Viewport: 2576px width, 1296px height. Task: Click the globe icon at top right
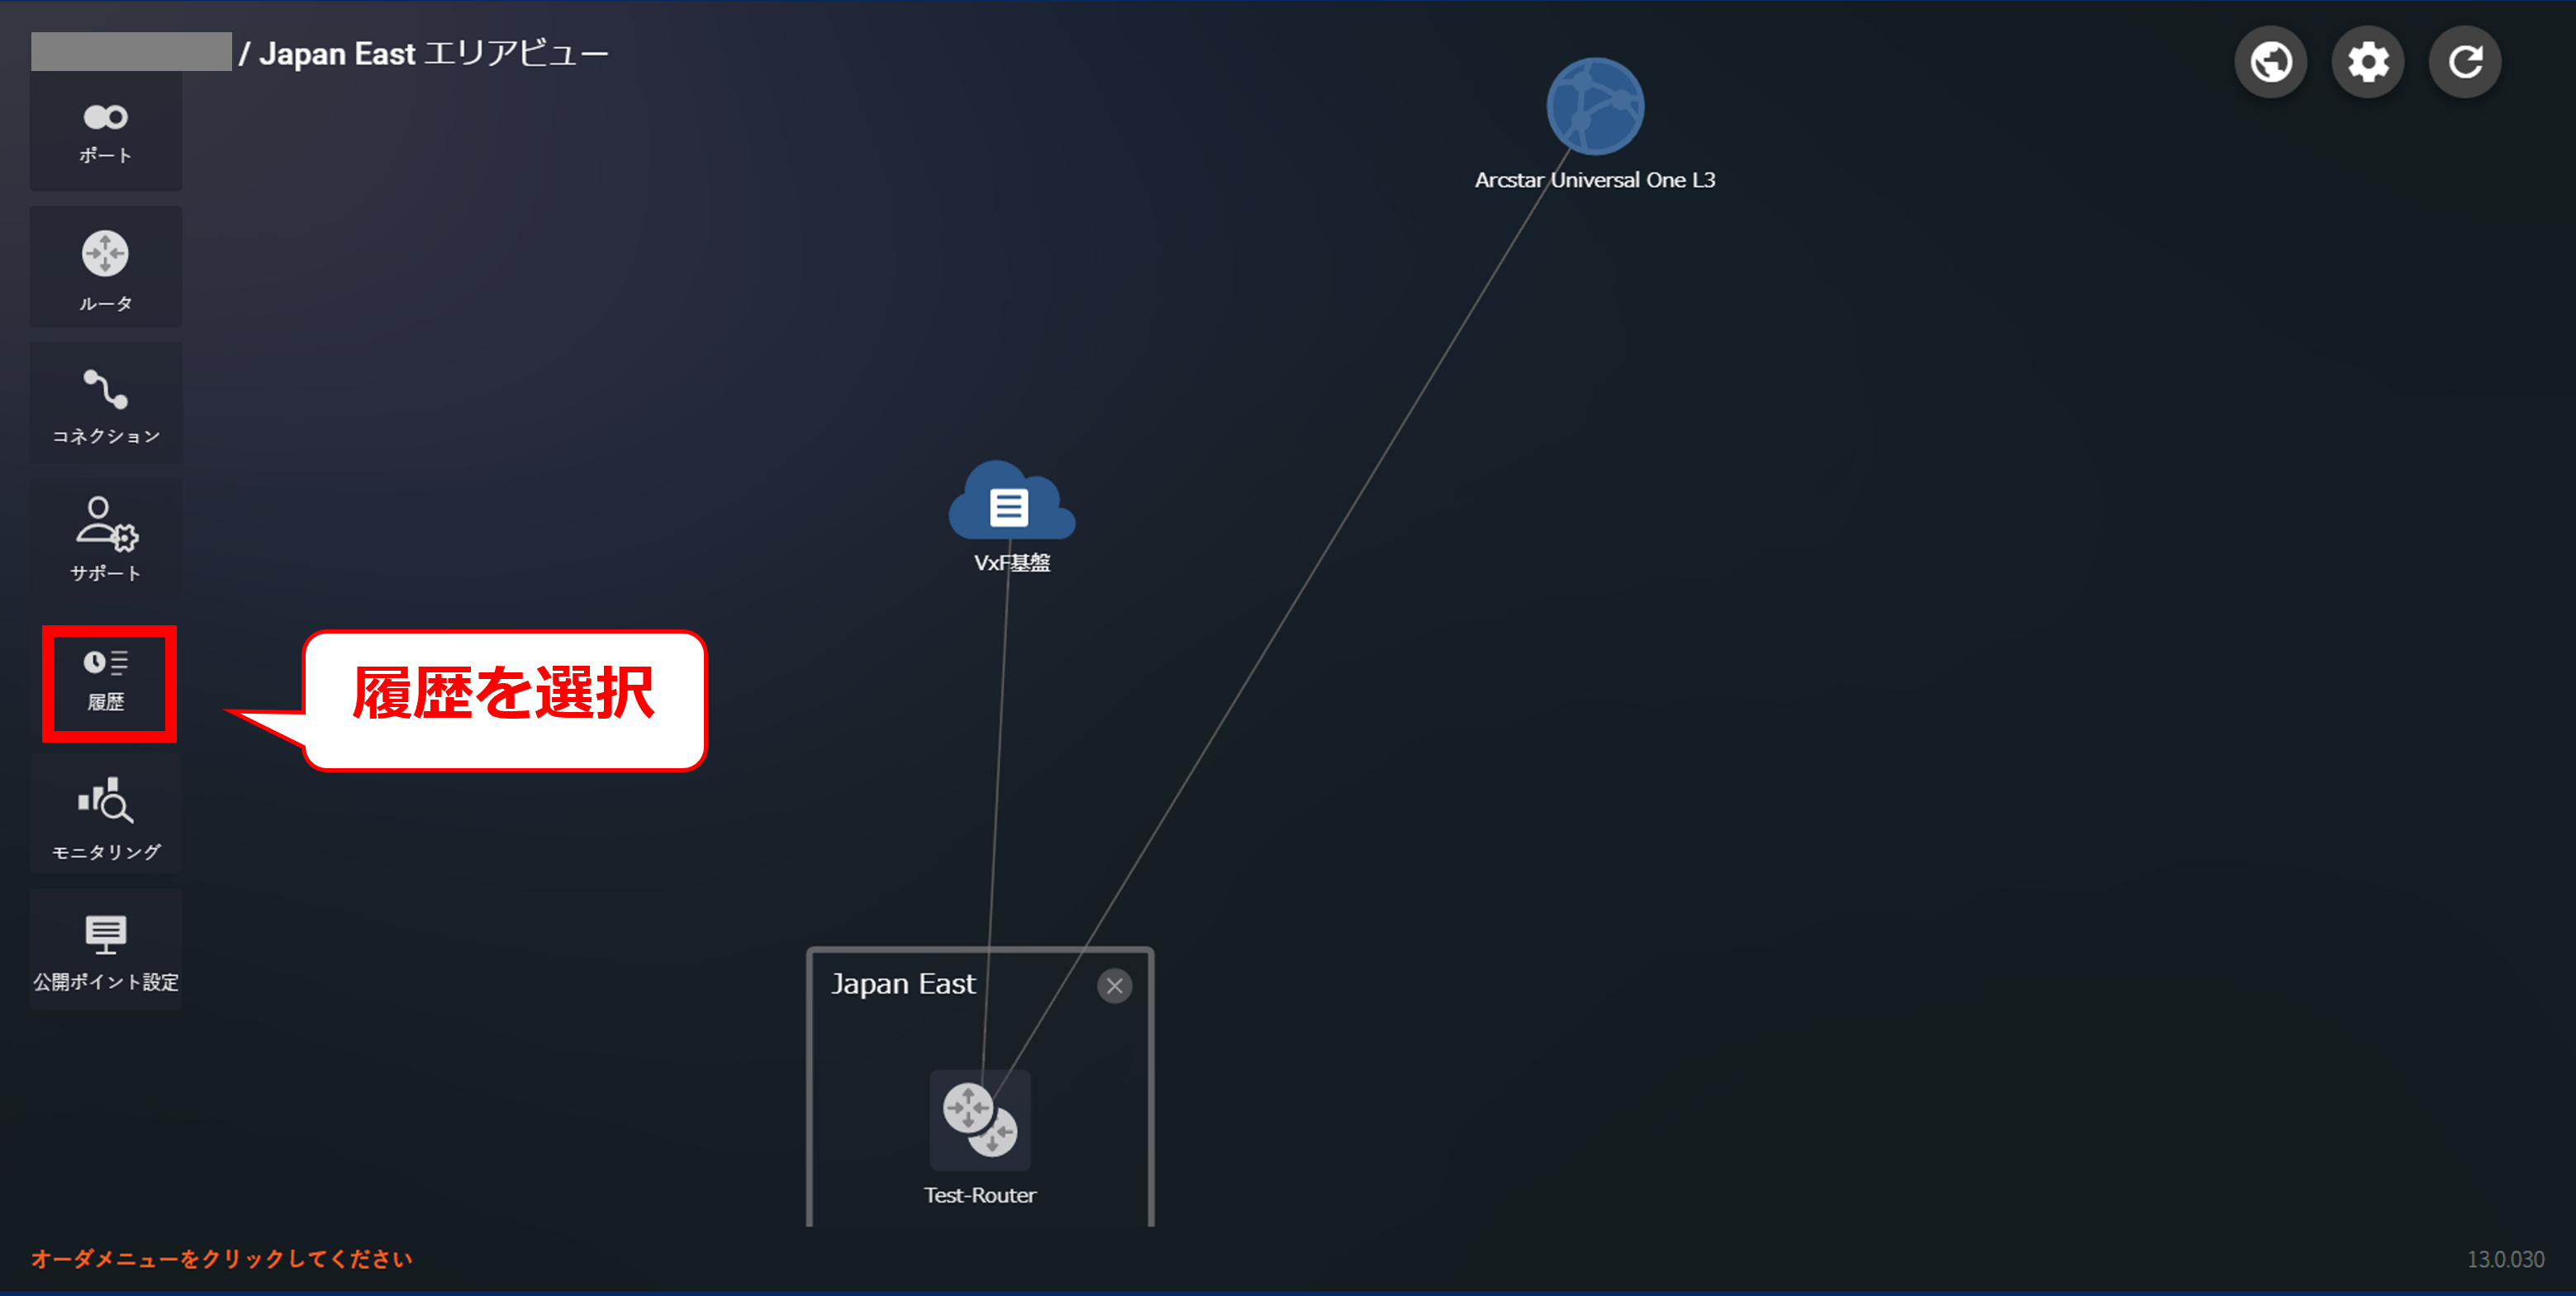(x=2270, y=62)
